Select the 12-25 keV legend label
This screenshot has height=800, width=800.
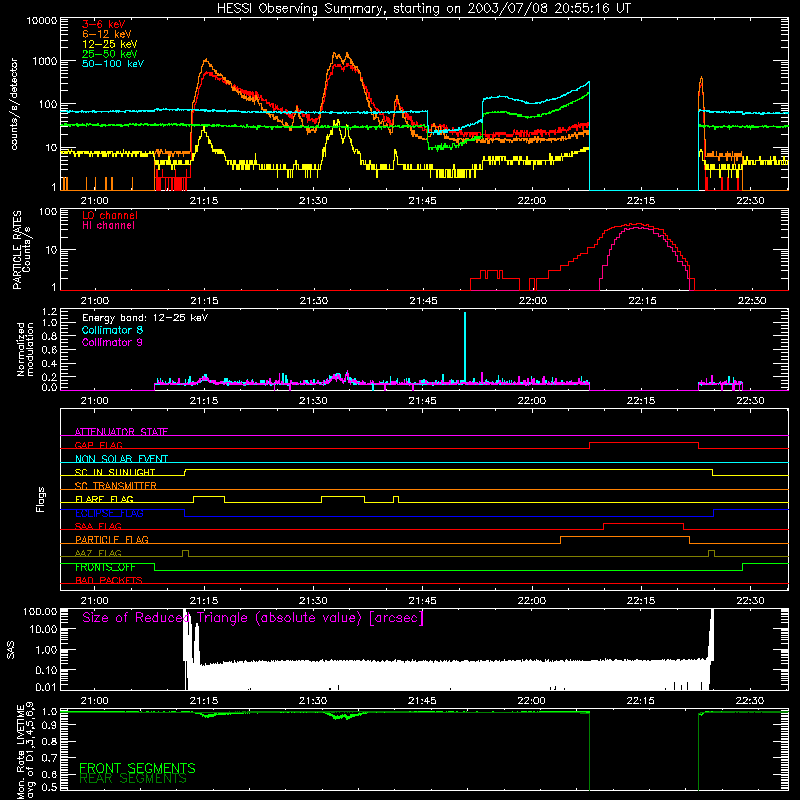[110, 44]
